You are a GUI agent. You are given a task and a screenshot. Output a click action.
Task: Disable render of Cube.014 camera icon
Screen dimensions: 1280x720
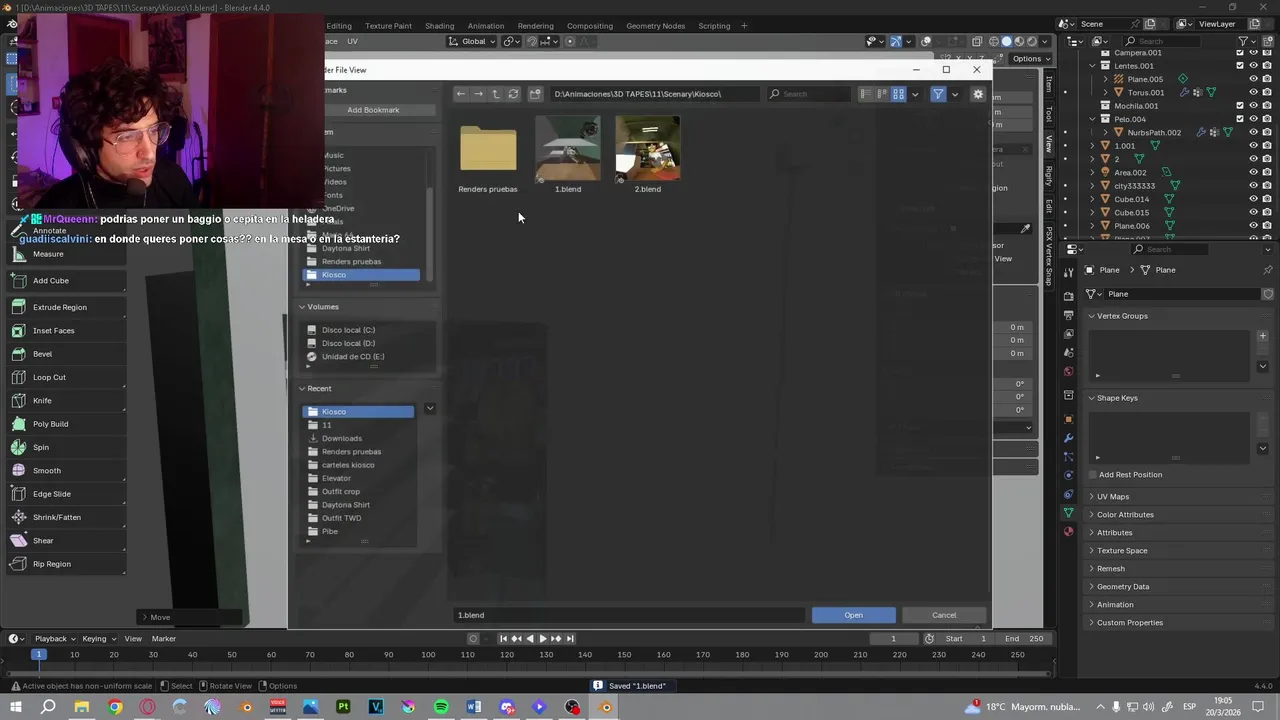(x=1267, y=199)
